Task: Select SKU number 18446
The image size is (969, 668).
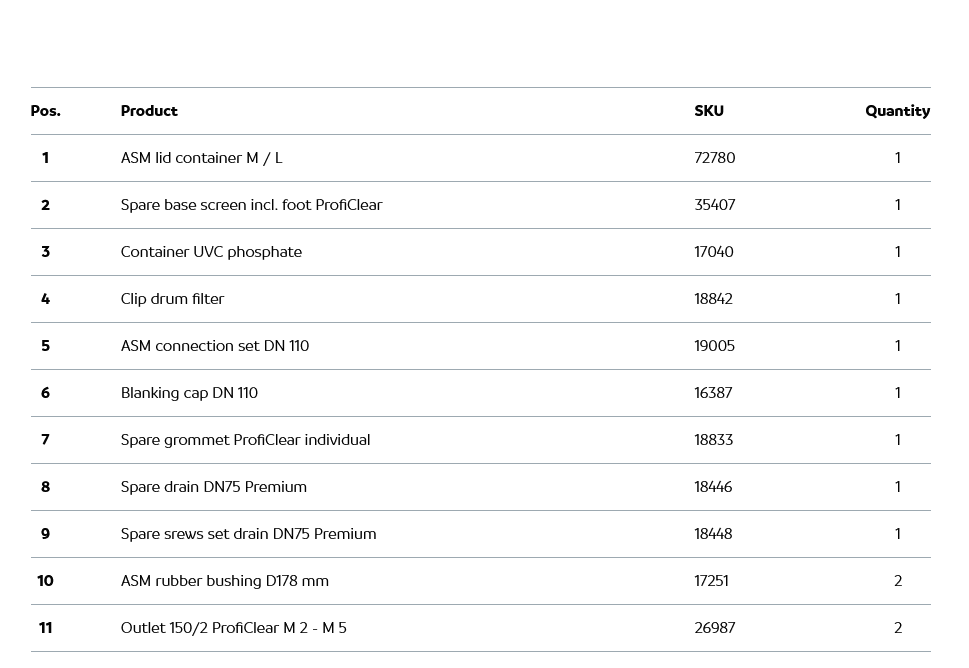Action: point(713,487)
